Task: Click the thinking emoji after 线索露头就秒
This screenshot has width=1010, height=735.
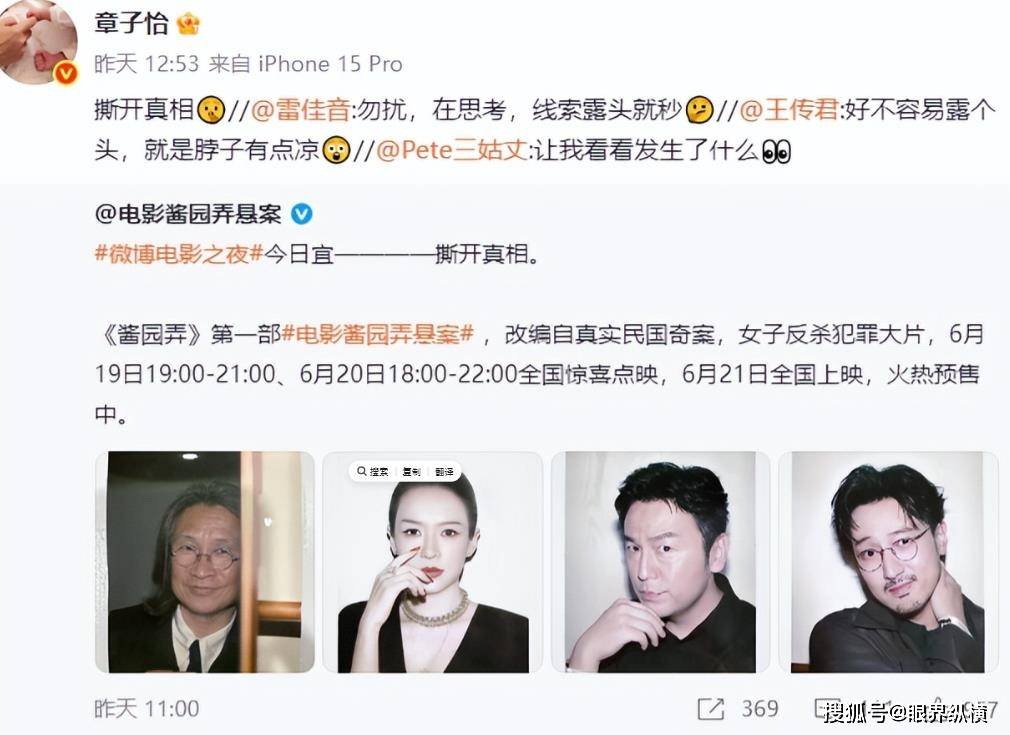Action: pyautogui.click(x=700, y=110)
